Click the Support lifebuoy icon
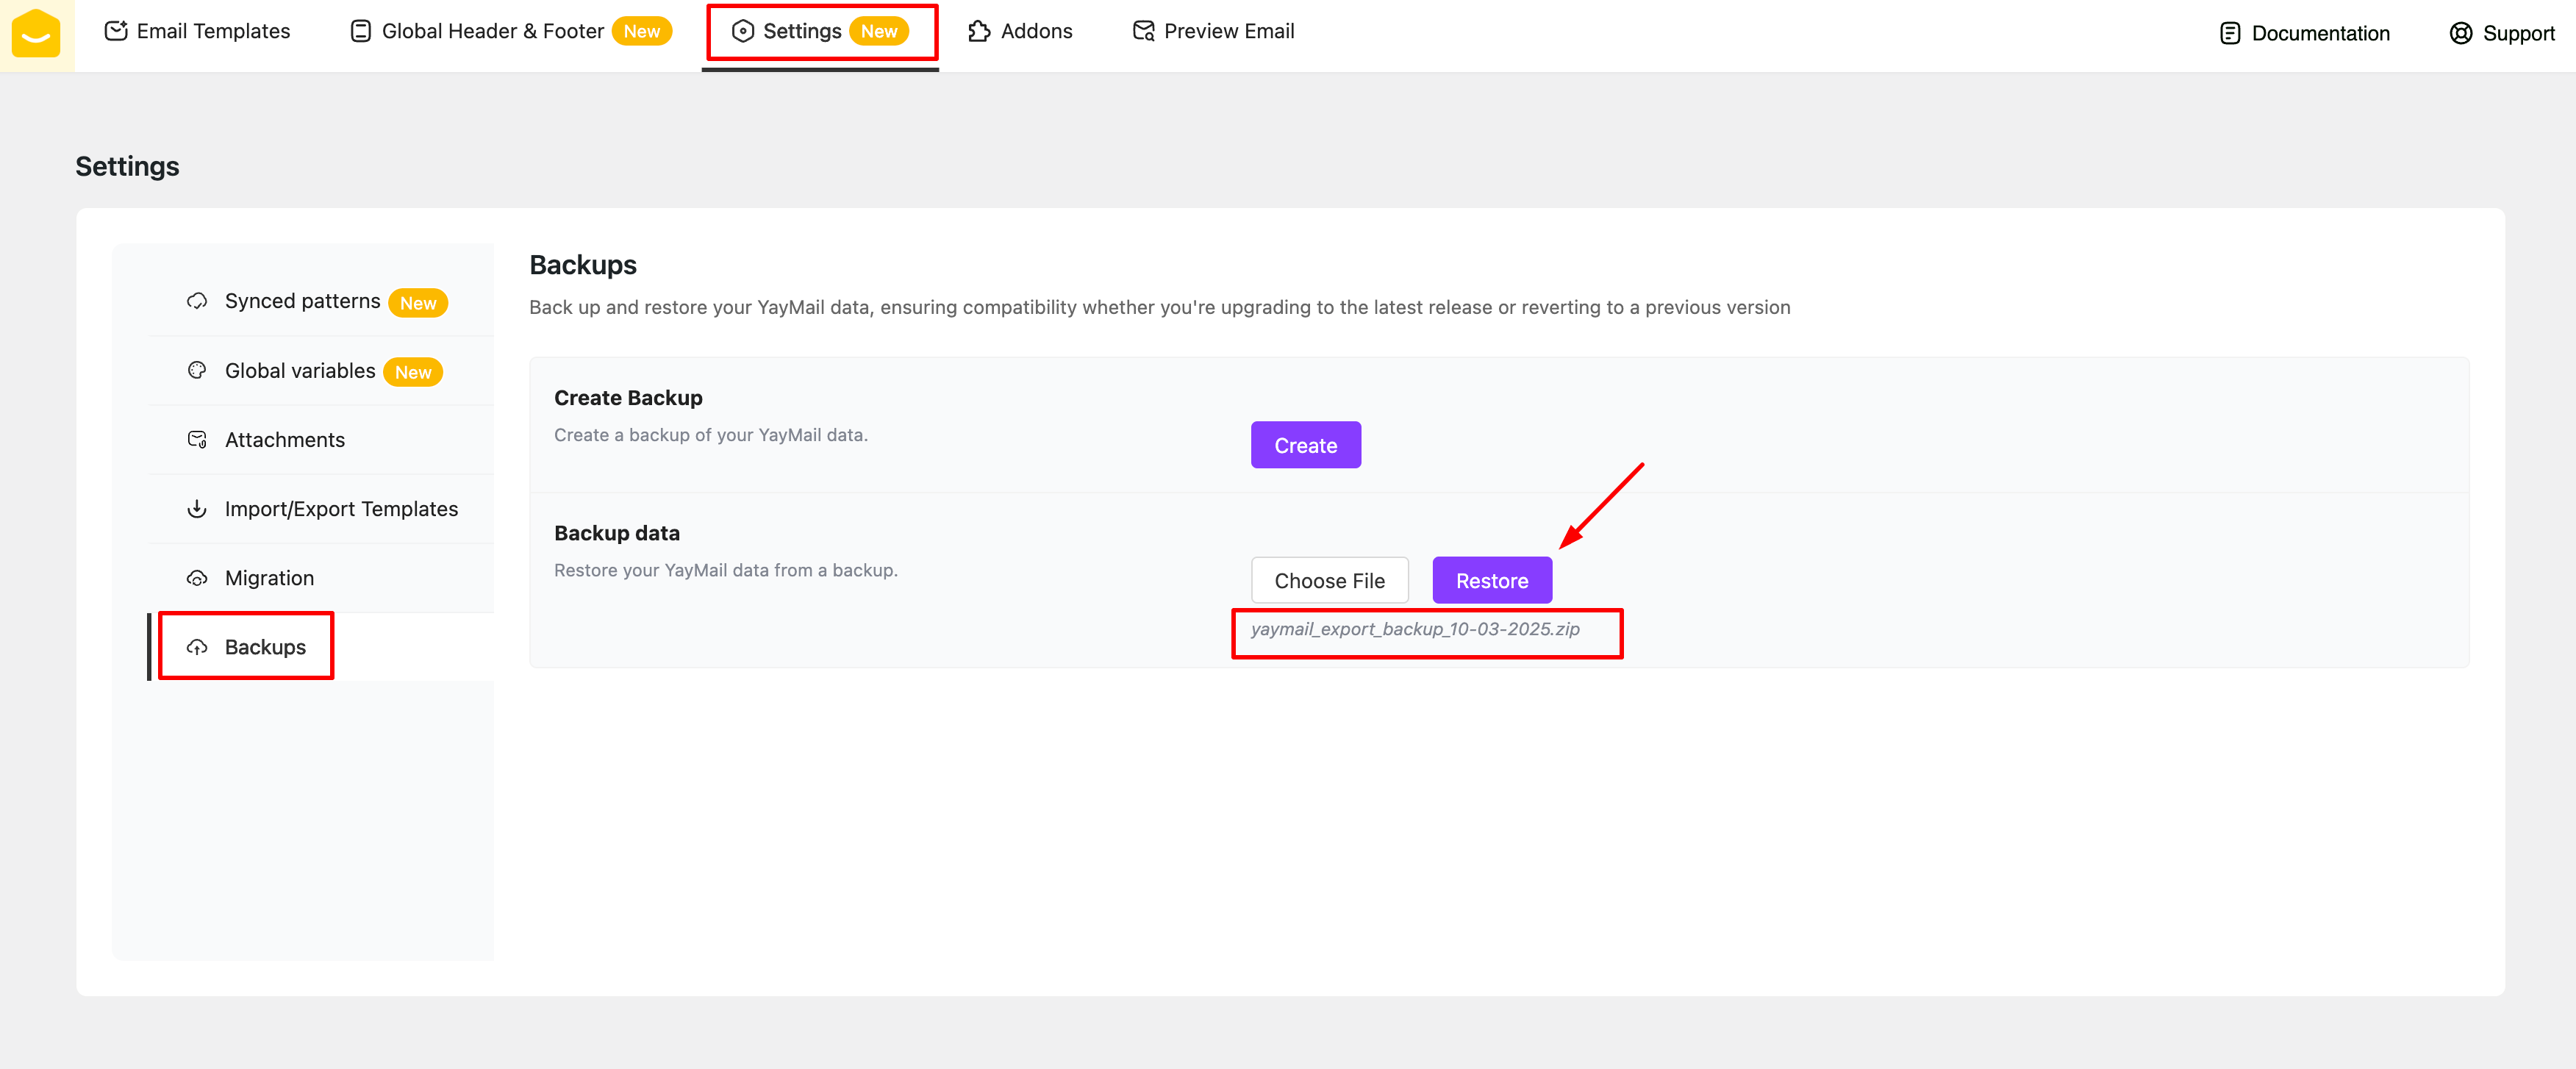Viewport: 2576px width, 1069px height. click(x=2460, y=33)
